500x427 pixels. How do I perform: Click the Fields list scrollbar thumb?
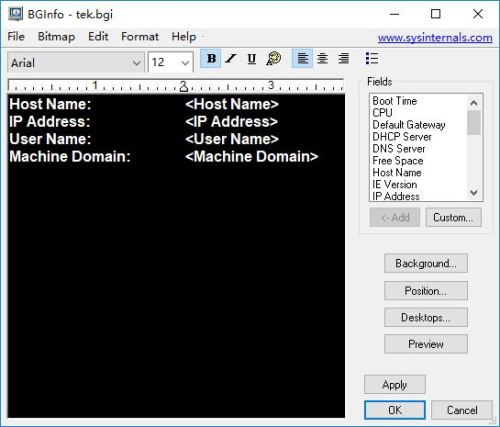[474, 122]
